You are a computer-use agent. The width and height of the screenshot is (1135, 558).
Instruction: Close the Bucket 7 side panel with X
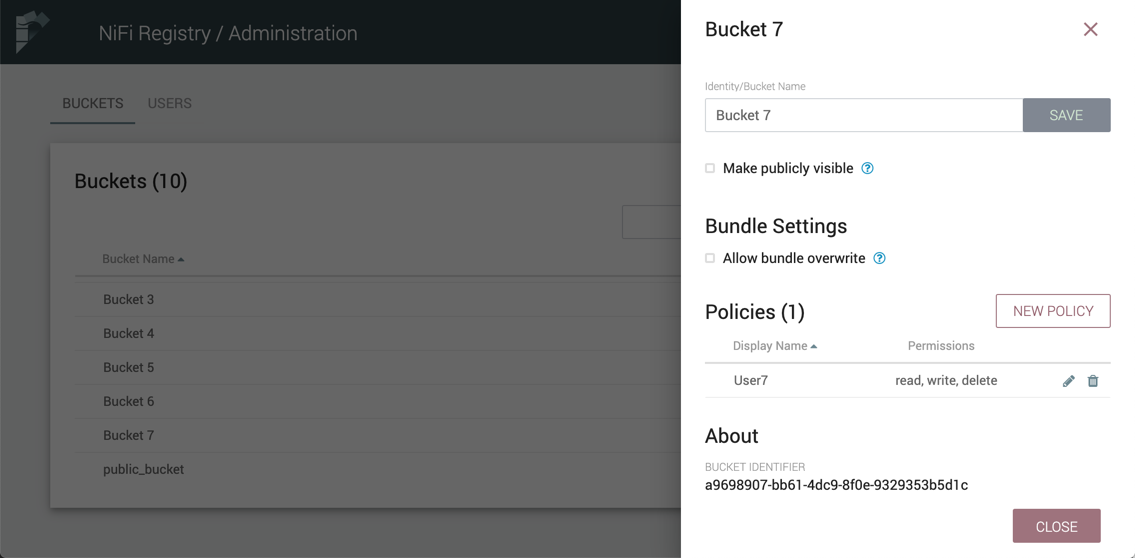(1090, 30)
